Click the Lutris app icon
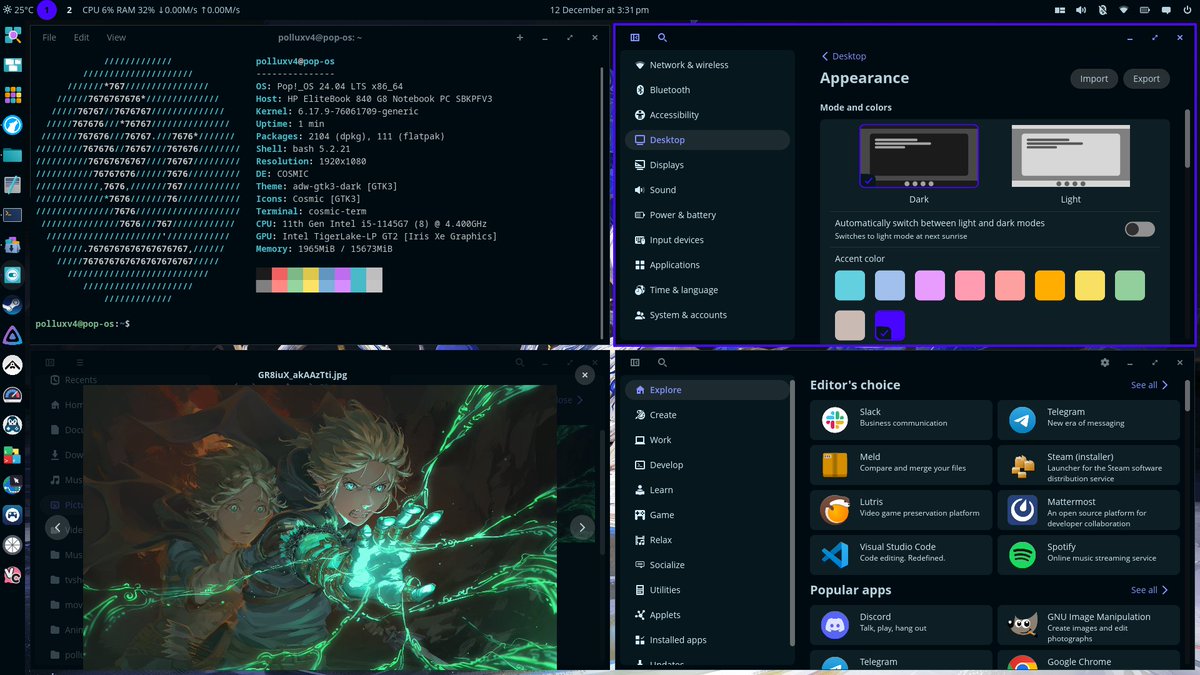Screen dimensions: 1200x675 835,510
